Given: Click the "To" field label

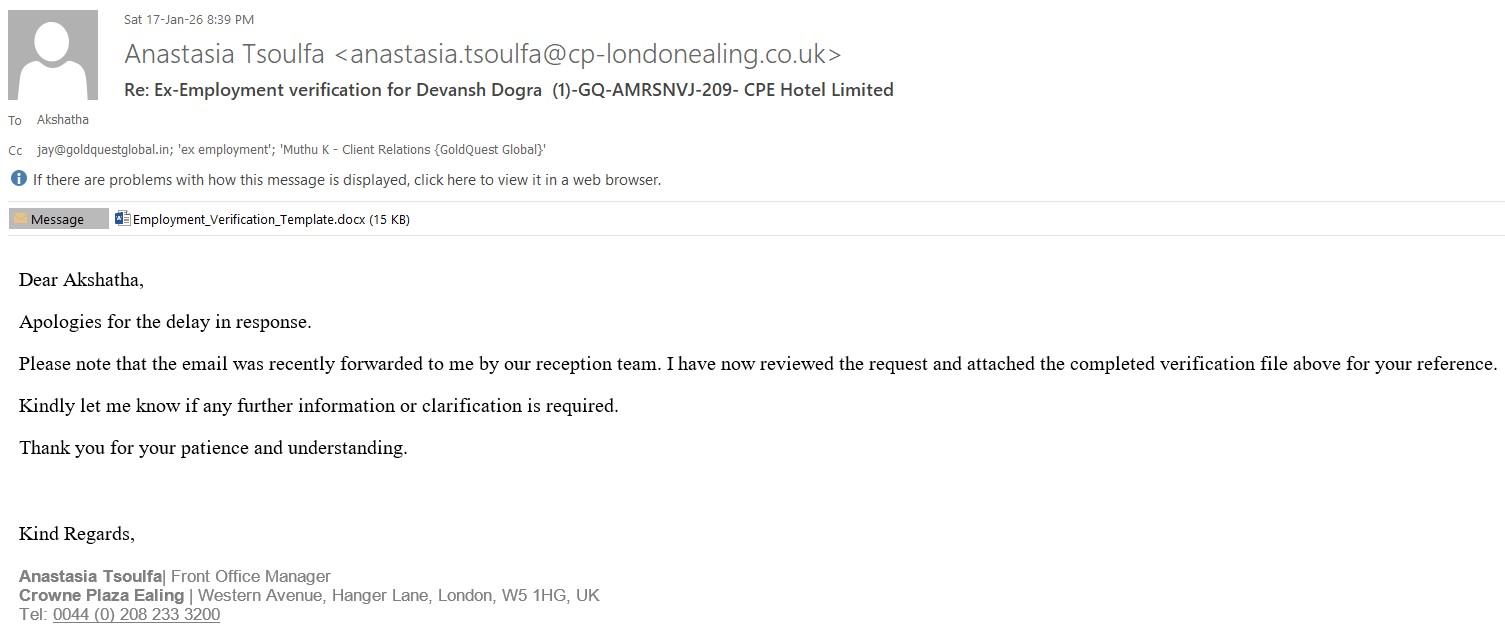Looking at the screenshot, I should click(x=15, y=121).
